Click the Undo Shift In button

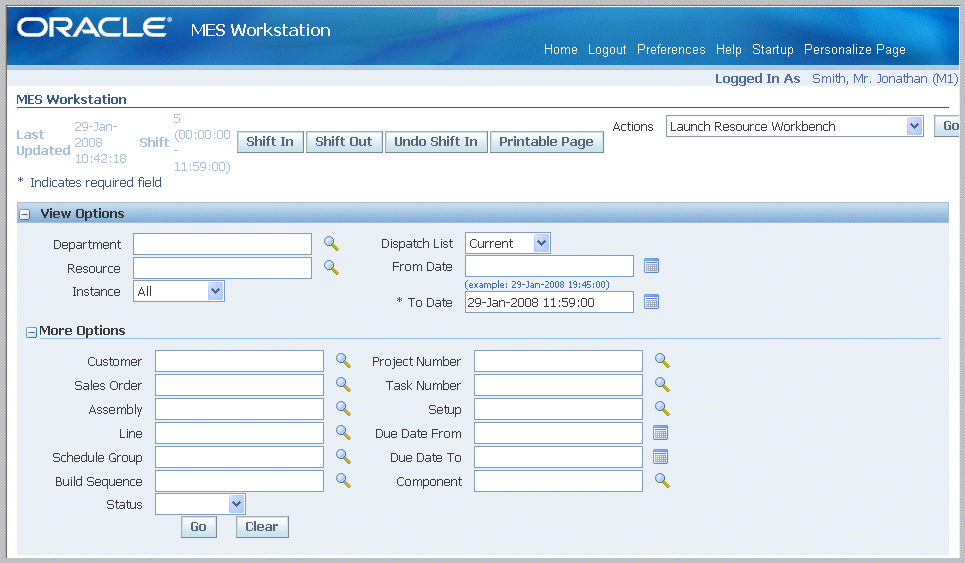(436, 142)
